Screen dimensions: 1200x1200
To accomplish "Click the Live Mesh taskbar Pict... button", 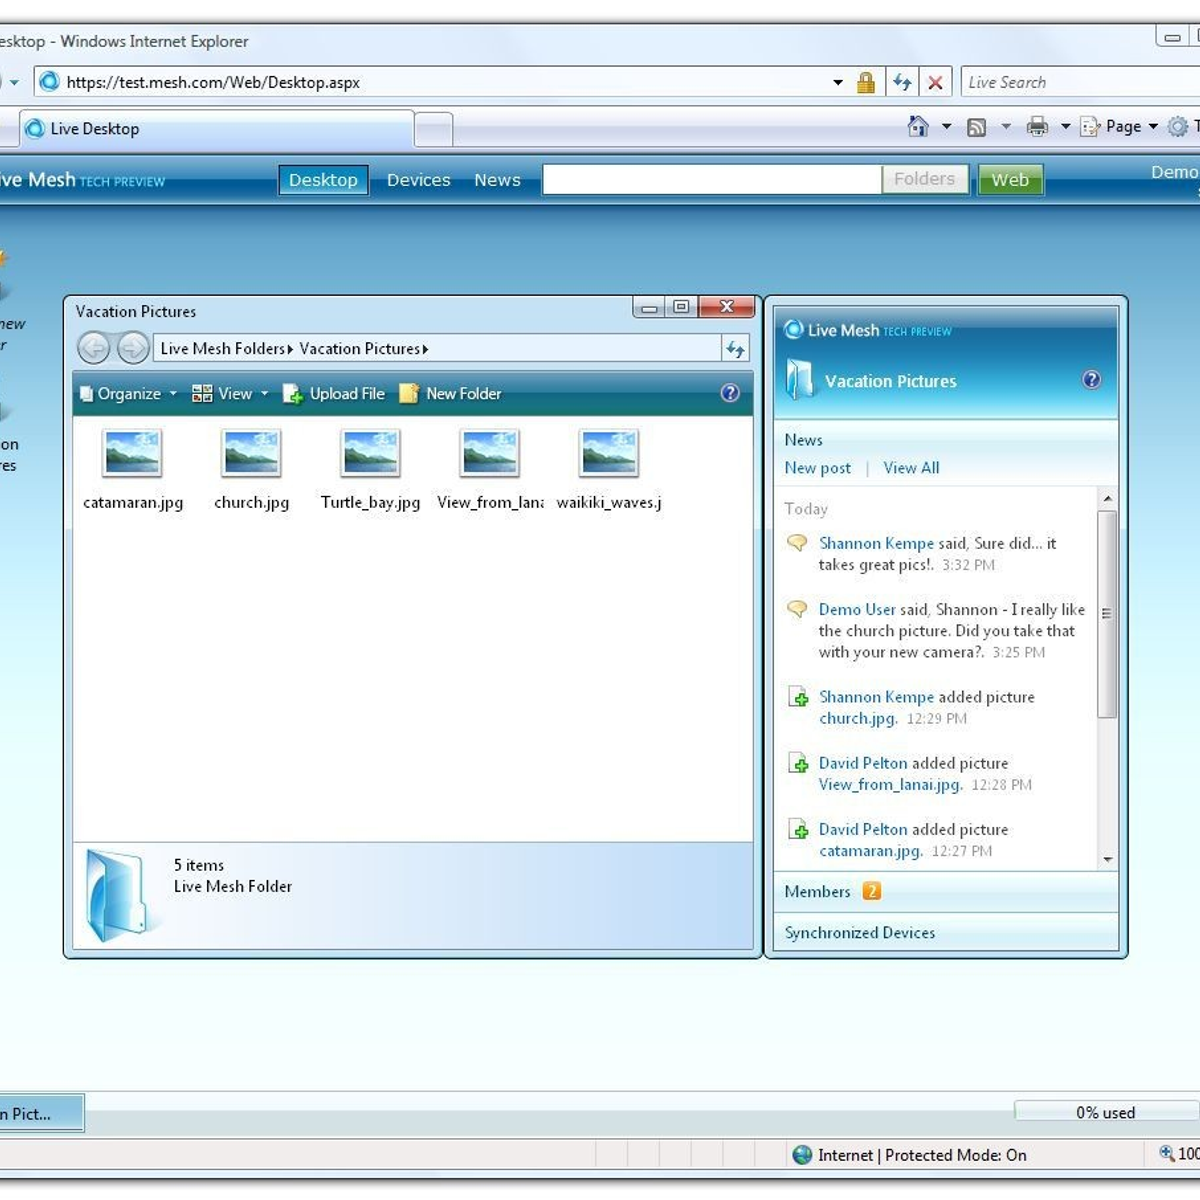I will 40,1113.
